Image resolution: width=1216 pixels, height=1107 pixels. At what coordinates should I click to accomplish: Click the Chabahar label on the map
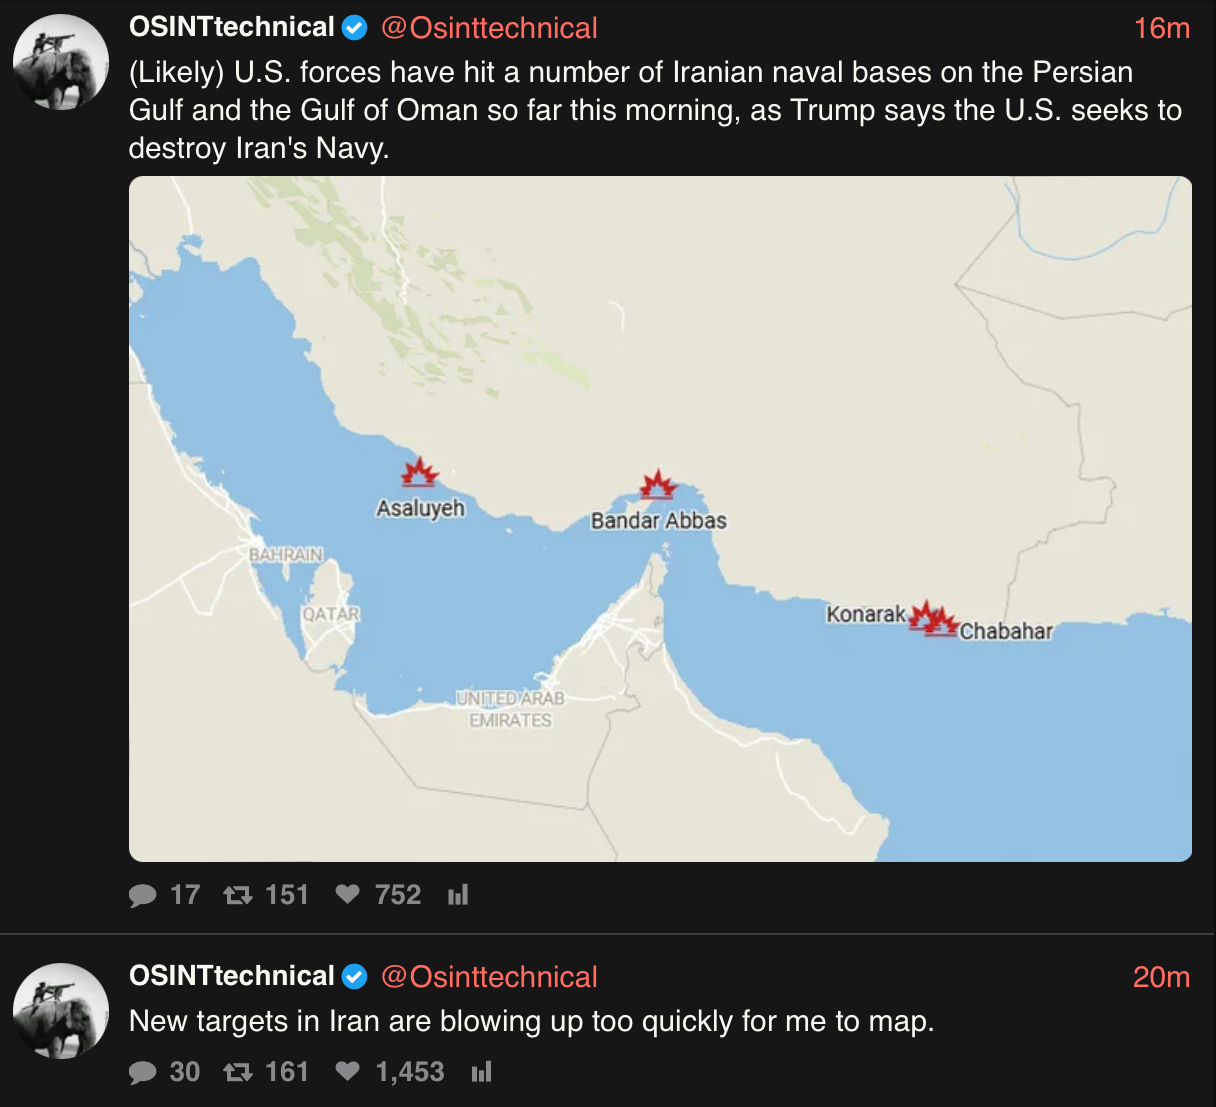click(x=1006, y=631)
